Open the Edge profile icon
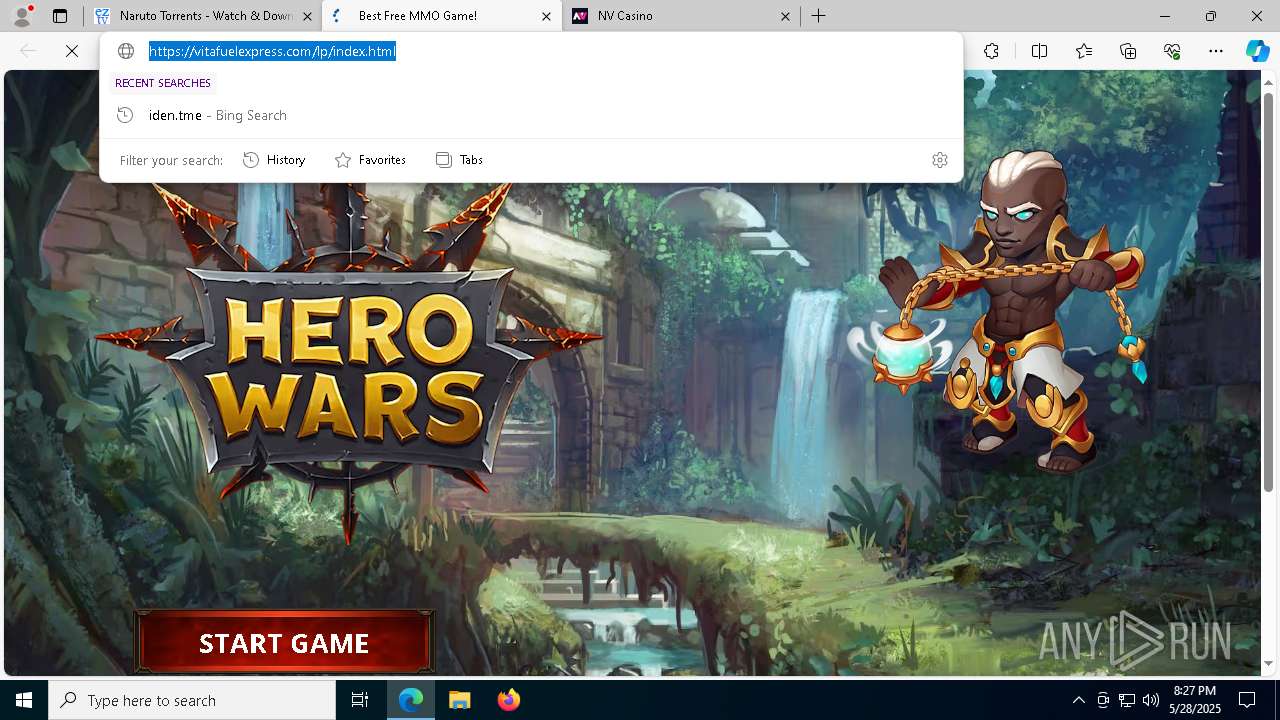Viewport: 1280px width, 720px height. coord(22,16)
